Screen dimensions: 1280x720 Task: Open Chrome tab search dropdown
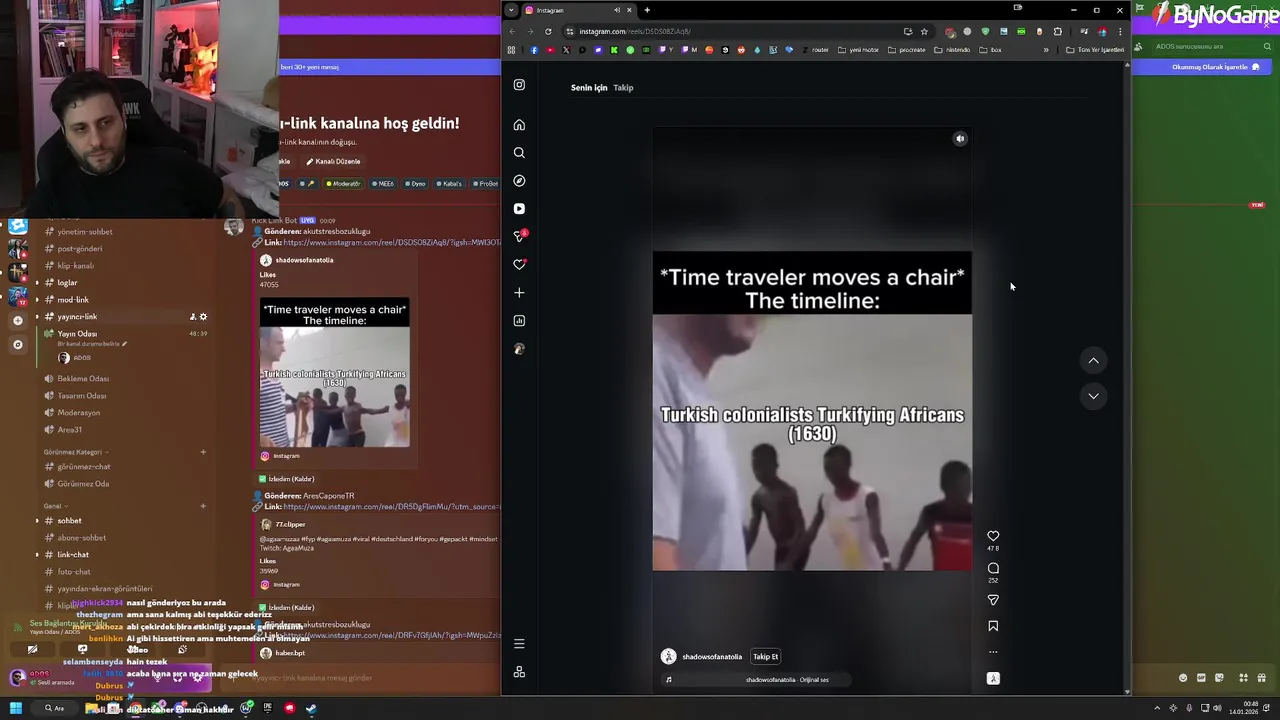coord(511,10)
